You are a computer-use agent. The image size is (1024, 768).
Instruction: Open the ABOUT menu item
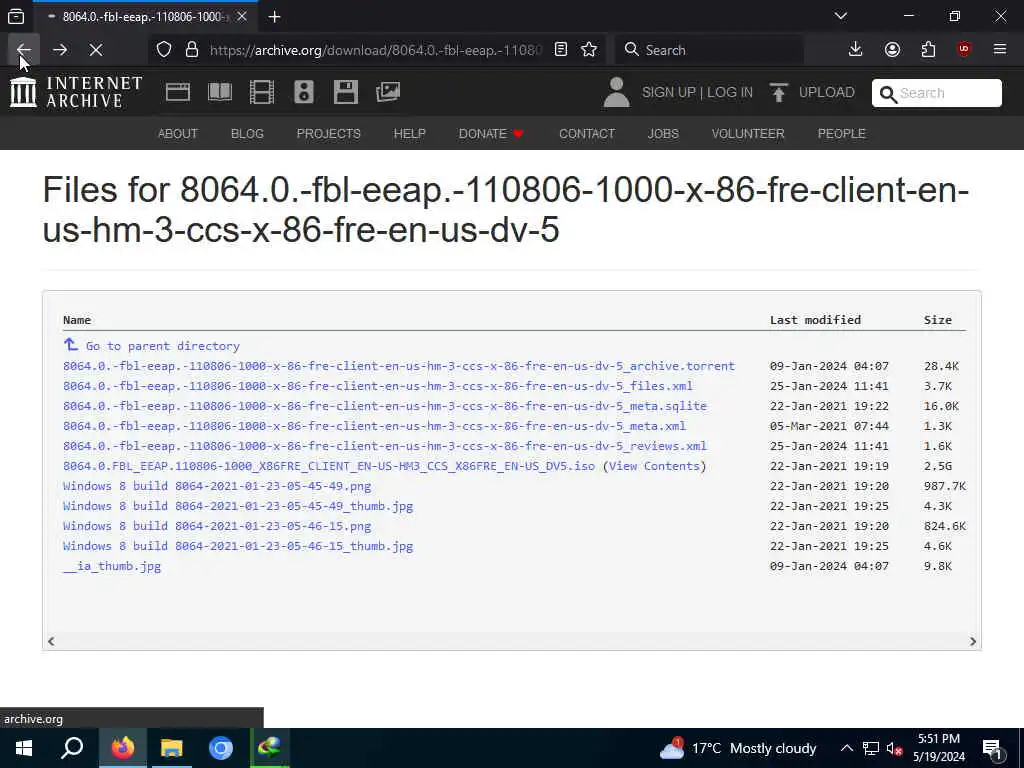[178, 133]
